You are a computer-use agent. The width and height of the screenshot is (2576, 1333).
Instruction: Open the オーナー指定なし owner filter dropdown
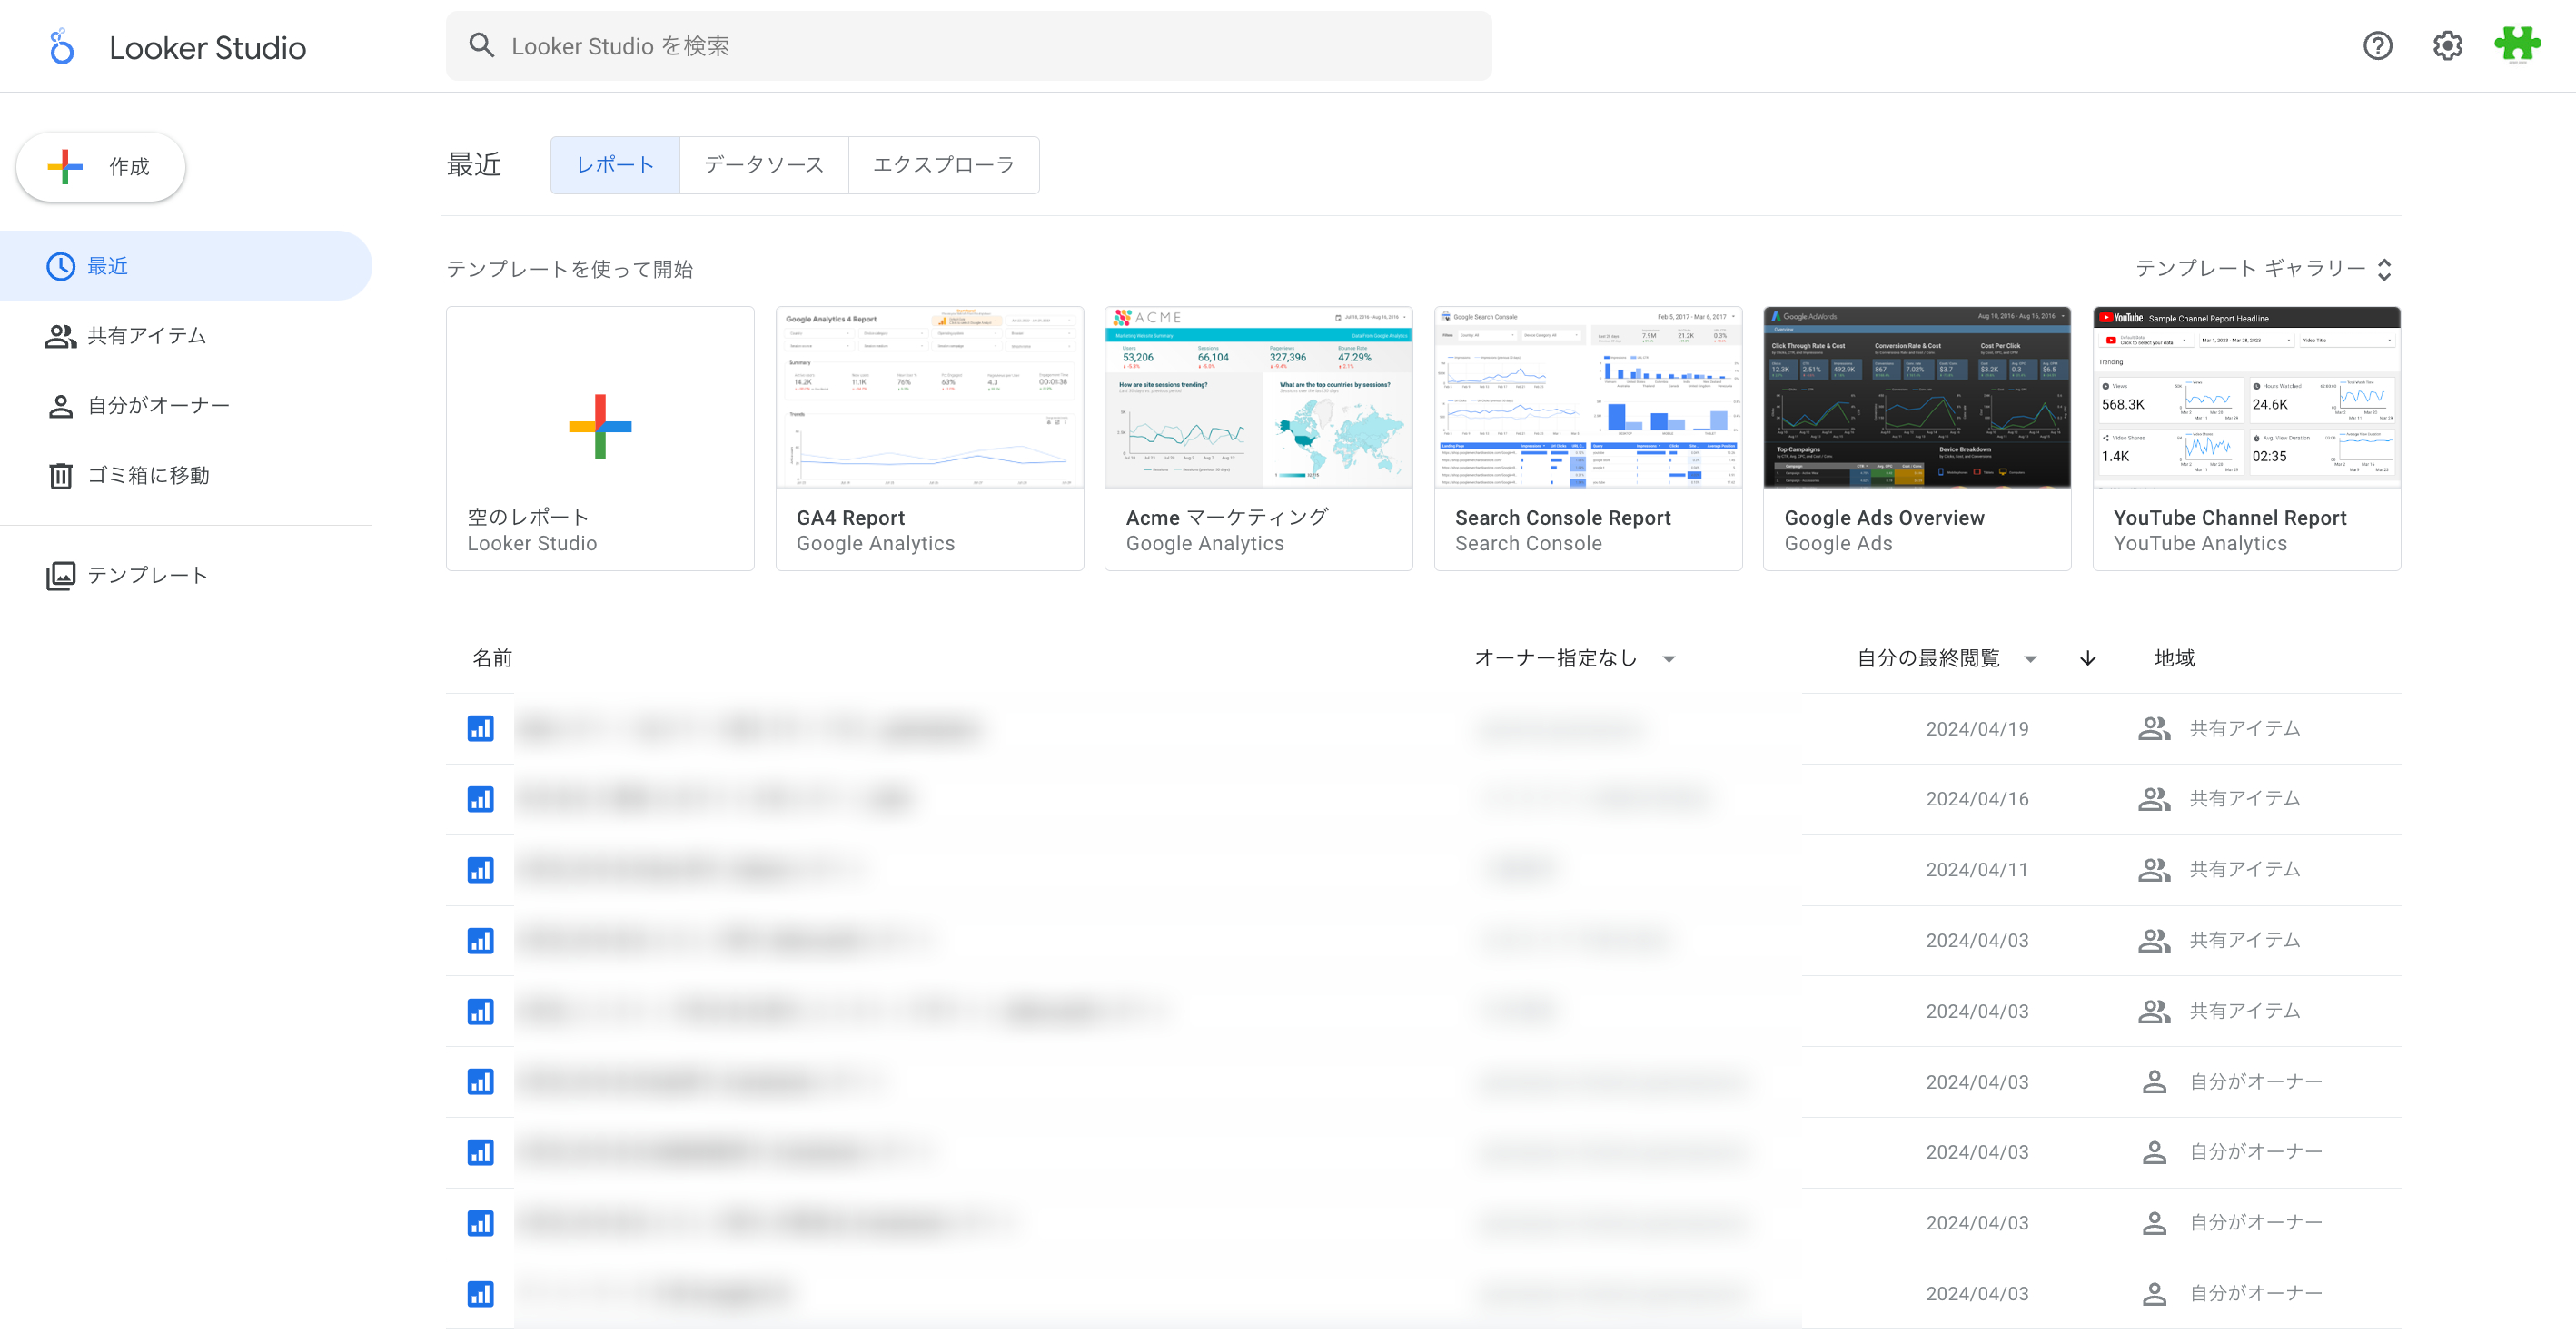[1575, 658]
